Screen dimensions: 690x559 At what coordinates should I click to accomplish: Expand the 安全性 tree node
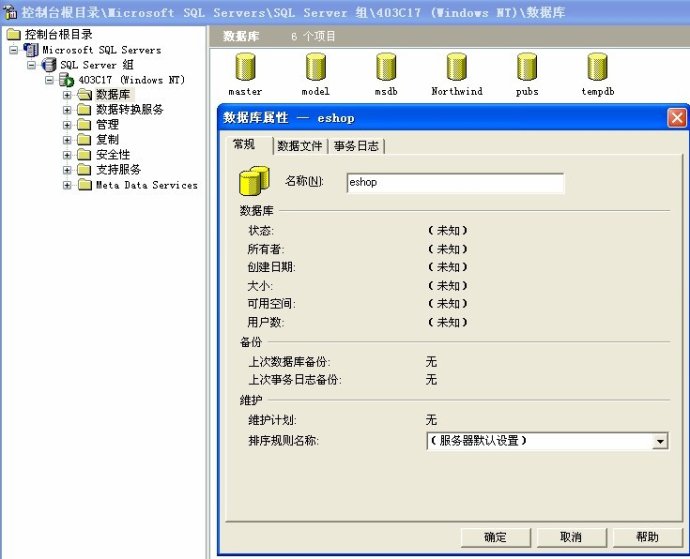(67, 155)
